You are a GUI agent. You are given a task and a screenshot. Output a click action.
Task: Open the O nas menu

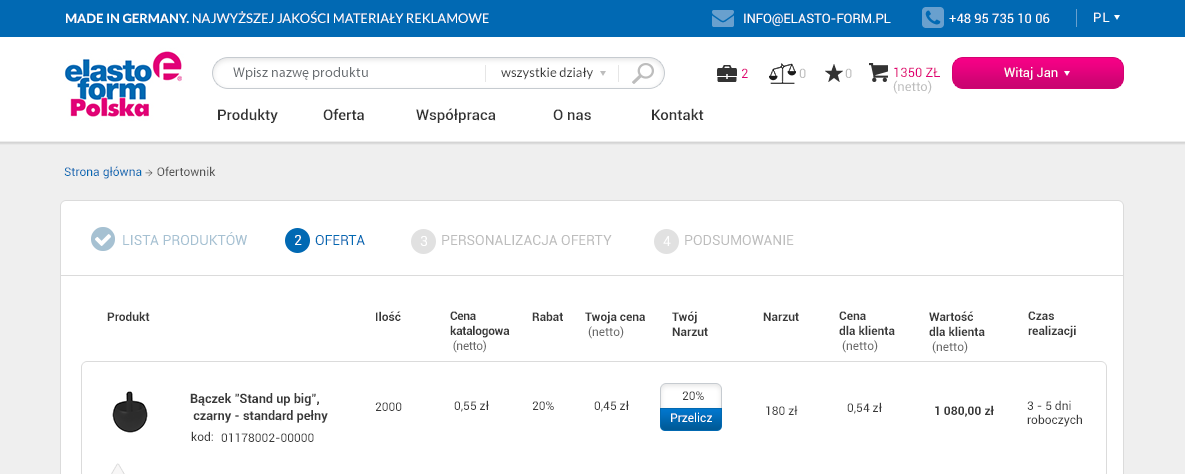tap(572, 115)
